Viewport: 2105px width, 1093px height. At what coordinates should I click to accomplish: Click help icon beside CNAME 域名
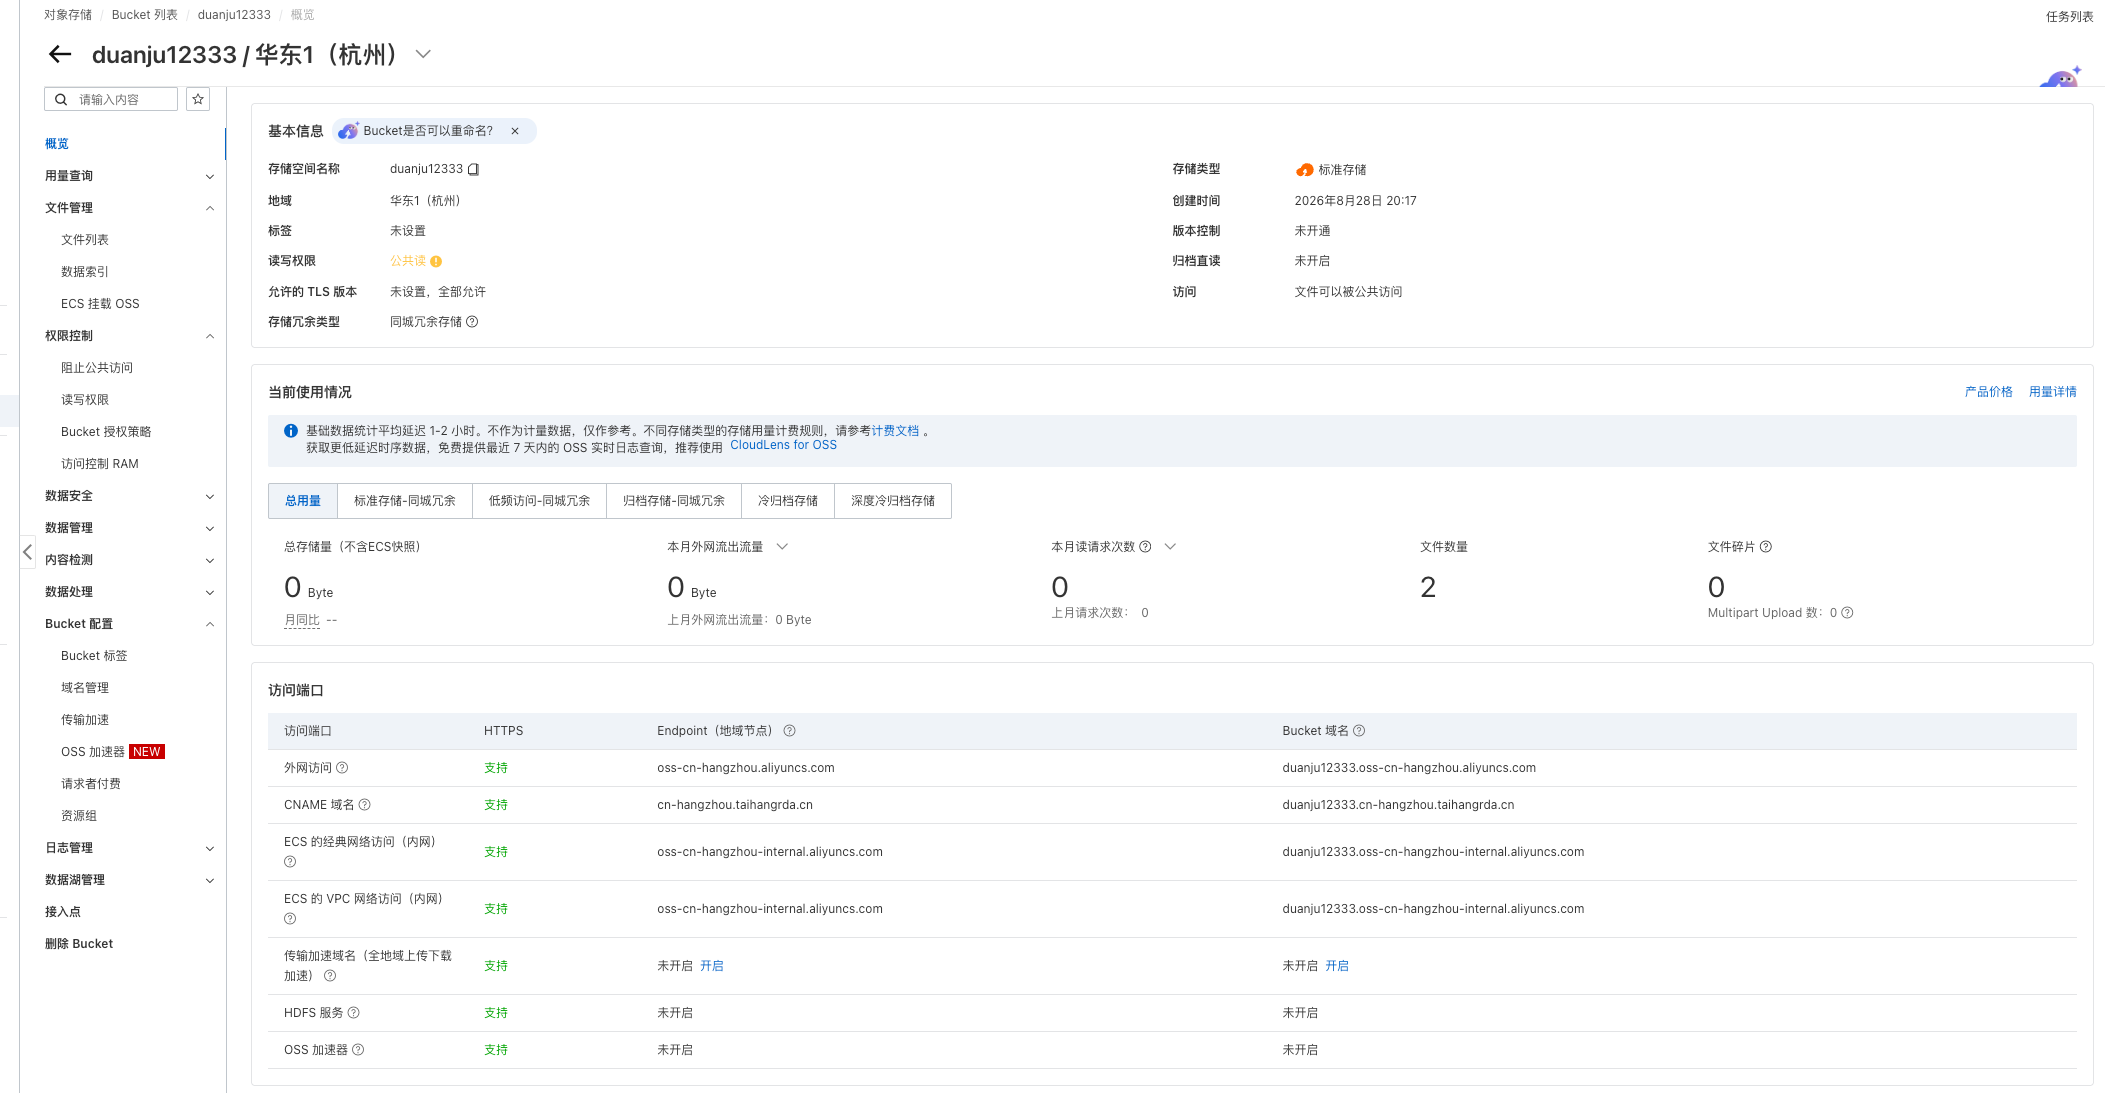pyautogui.click(x=364, y=805)
